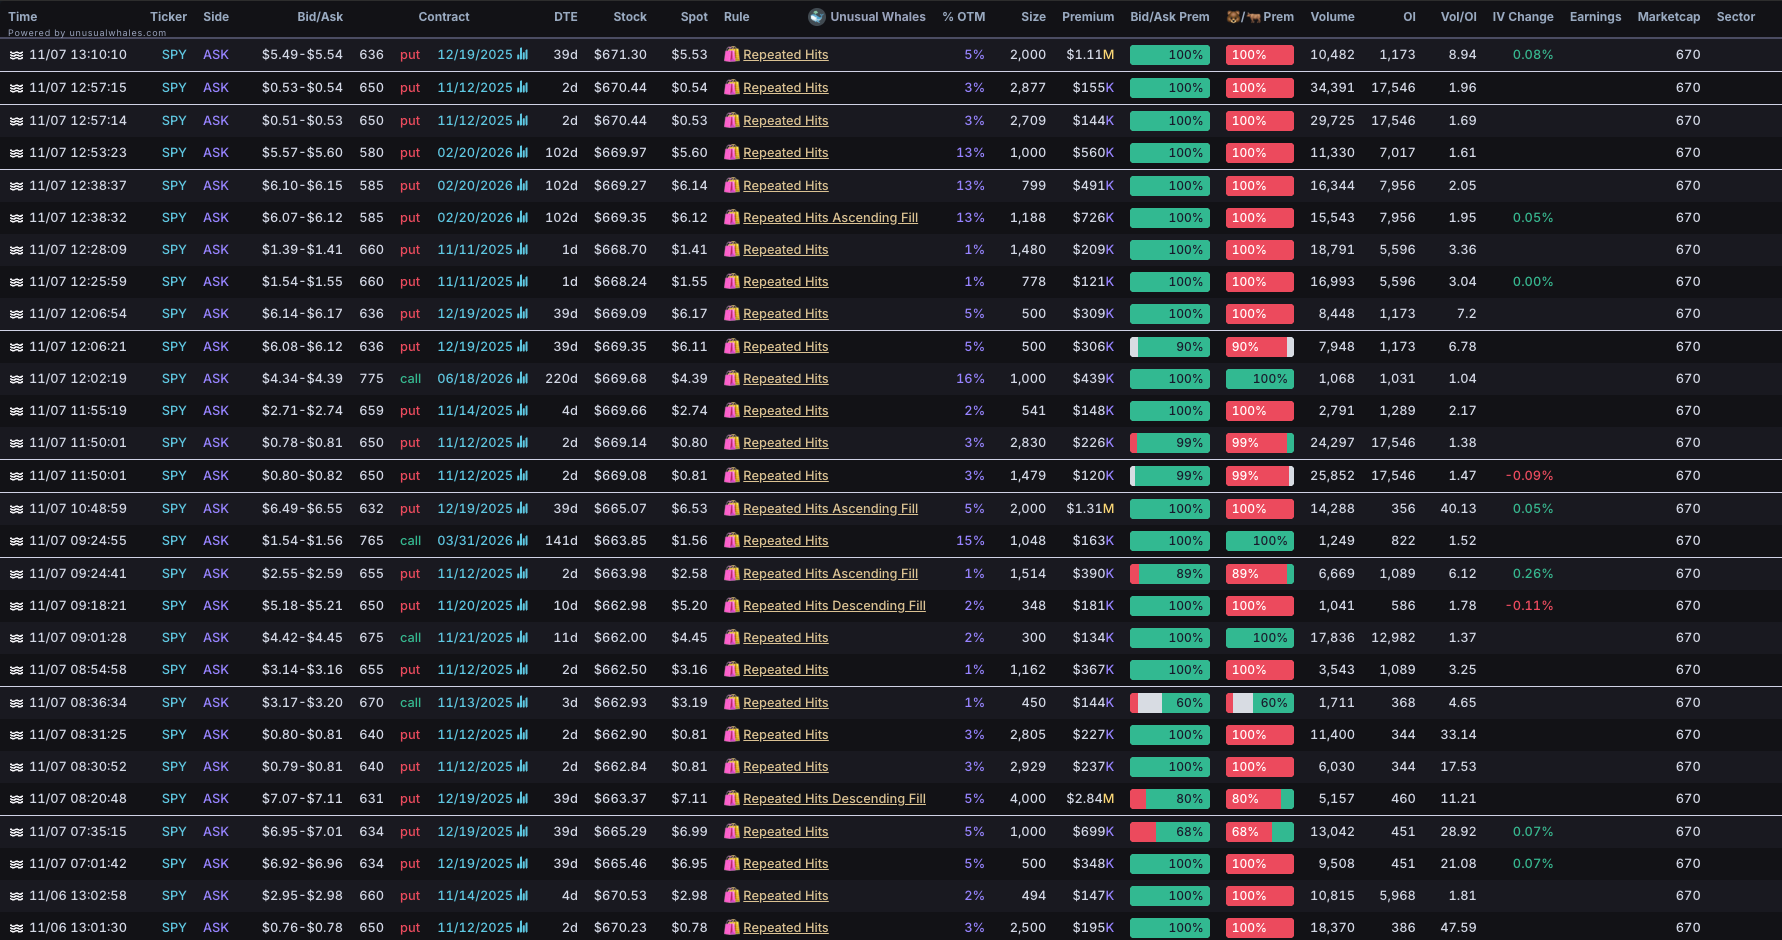Screen dimensions: 1782x940
Task: Click the sweep icon at 11/07 08:31:25 row
Action: [16, 735]
